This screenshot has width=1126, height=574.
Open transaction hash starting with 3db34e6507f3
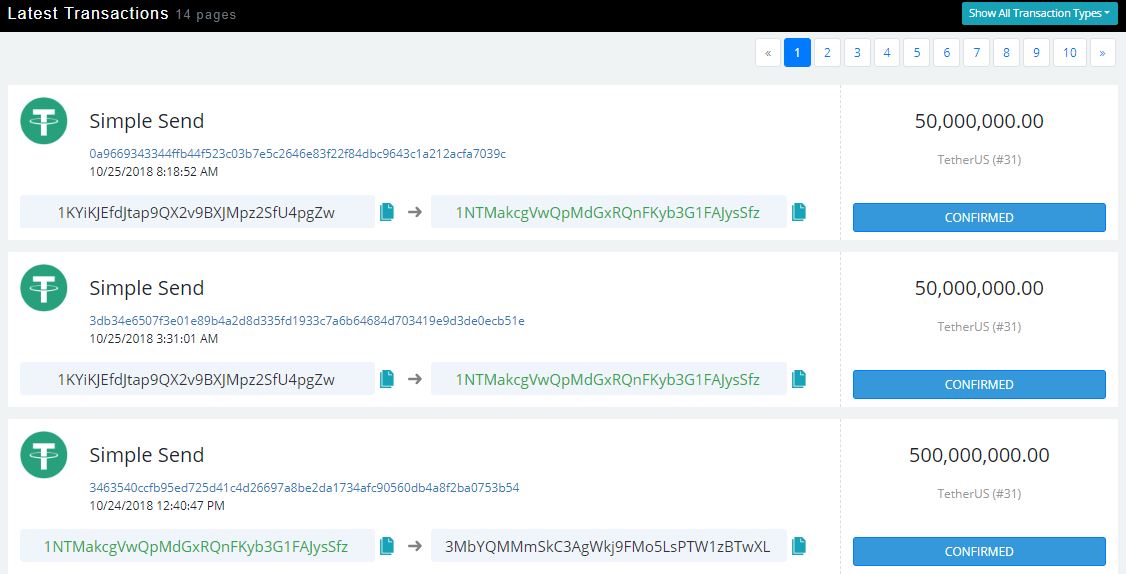point(306,321)
